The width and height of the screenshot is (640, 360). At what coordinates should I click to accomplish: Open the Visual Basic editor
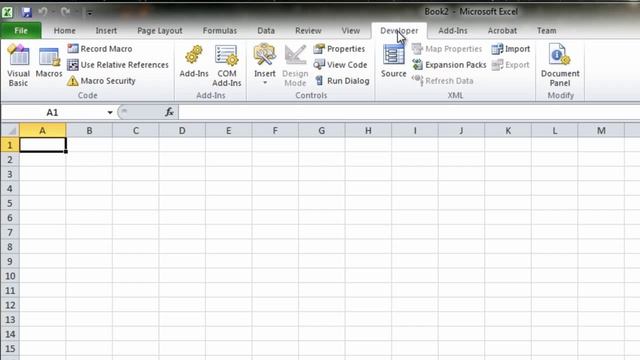[x=18, y=65]
